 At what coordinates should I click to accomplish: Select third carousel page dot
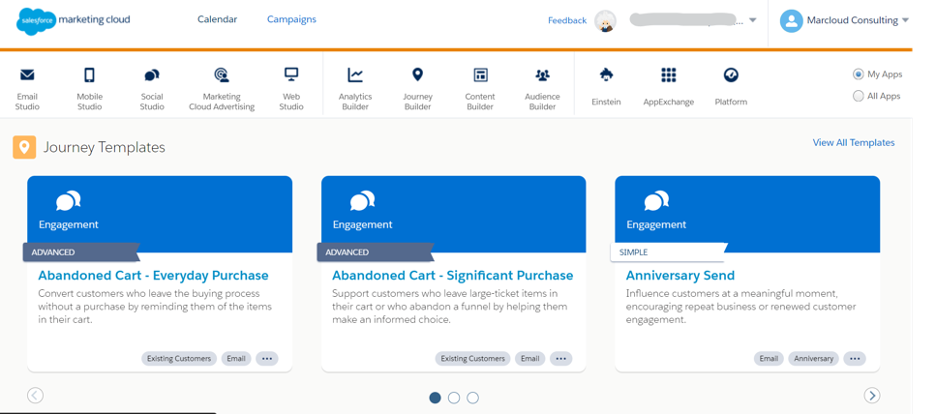coord(473,397)
